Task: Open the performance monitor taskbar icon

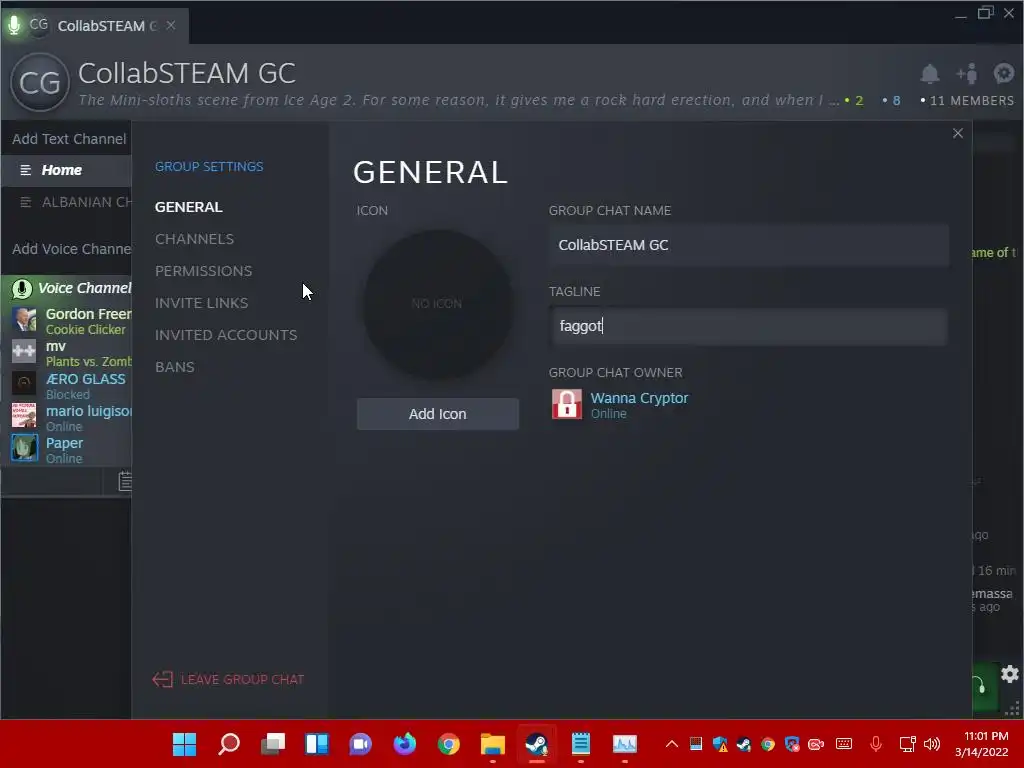Action: [x=624, y=744]
